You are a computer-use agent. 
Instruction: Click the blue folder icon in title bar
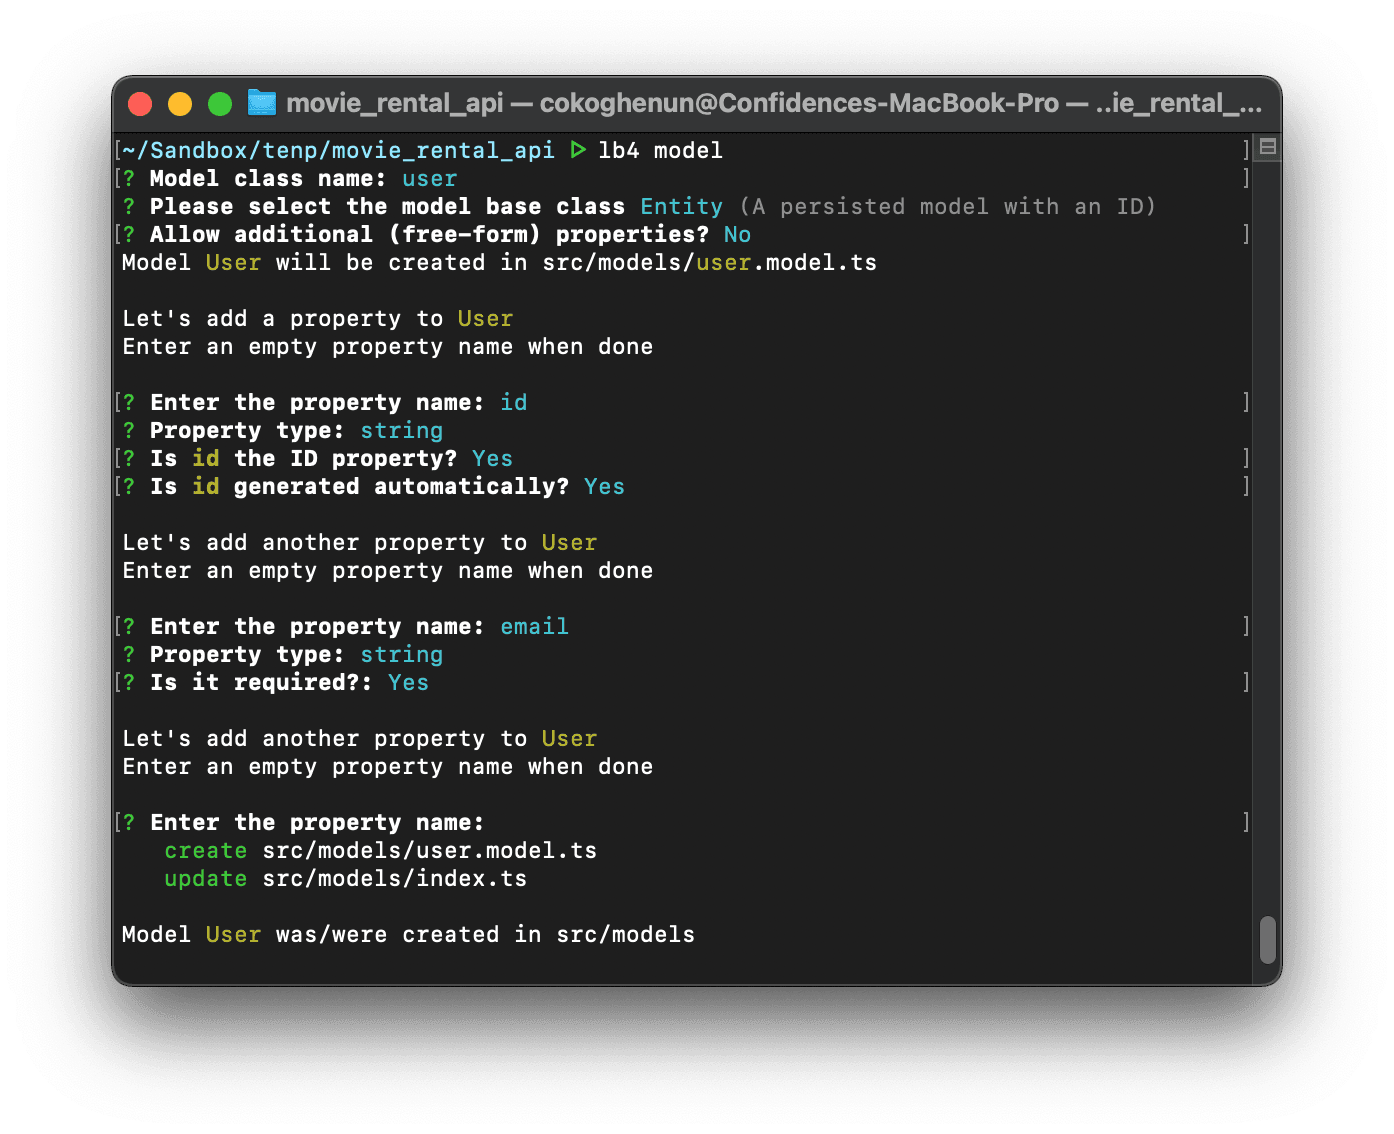coord(262,103)
